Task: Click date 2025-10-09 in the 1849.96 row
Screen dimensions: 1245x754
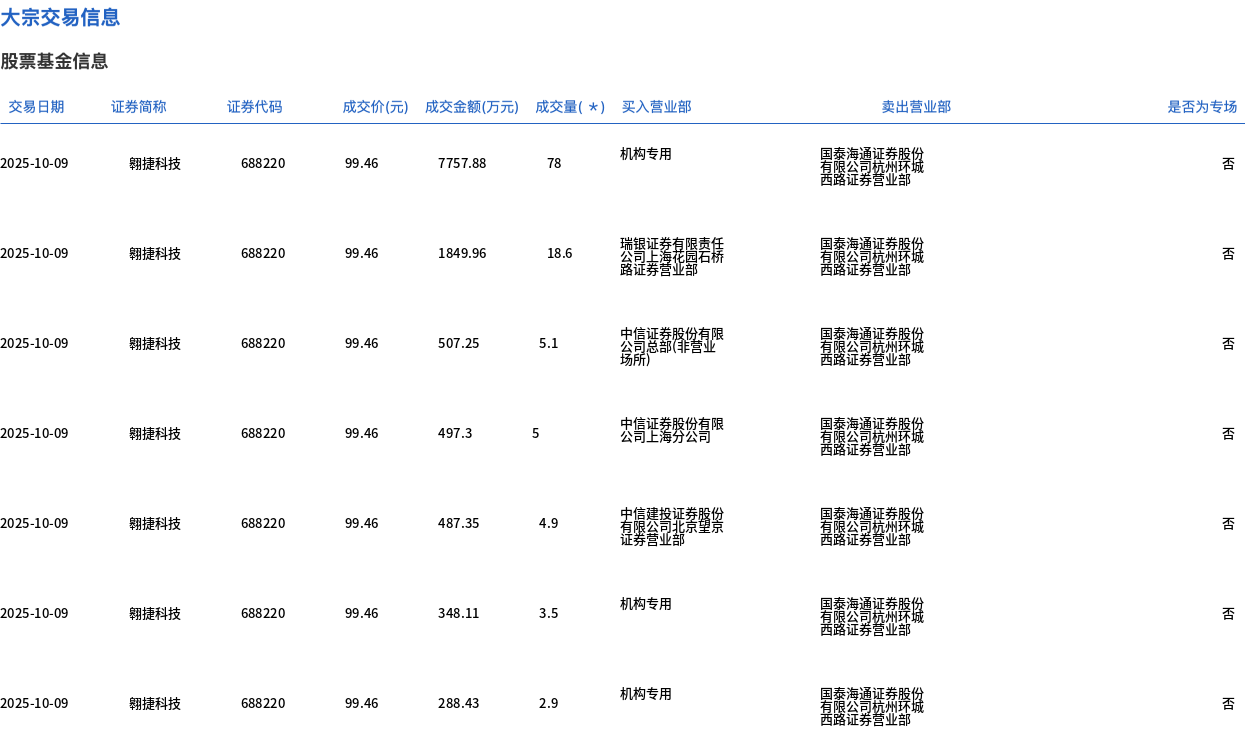Action: click(x=34, y=253)
